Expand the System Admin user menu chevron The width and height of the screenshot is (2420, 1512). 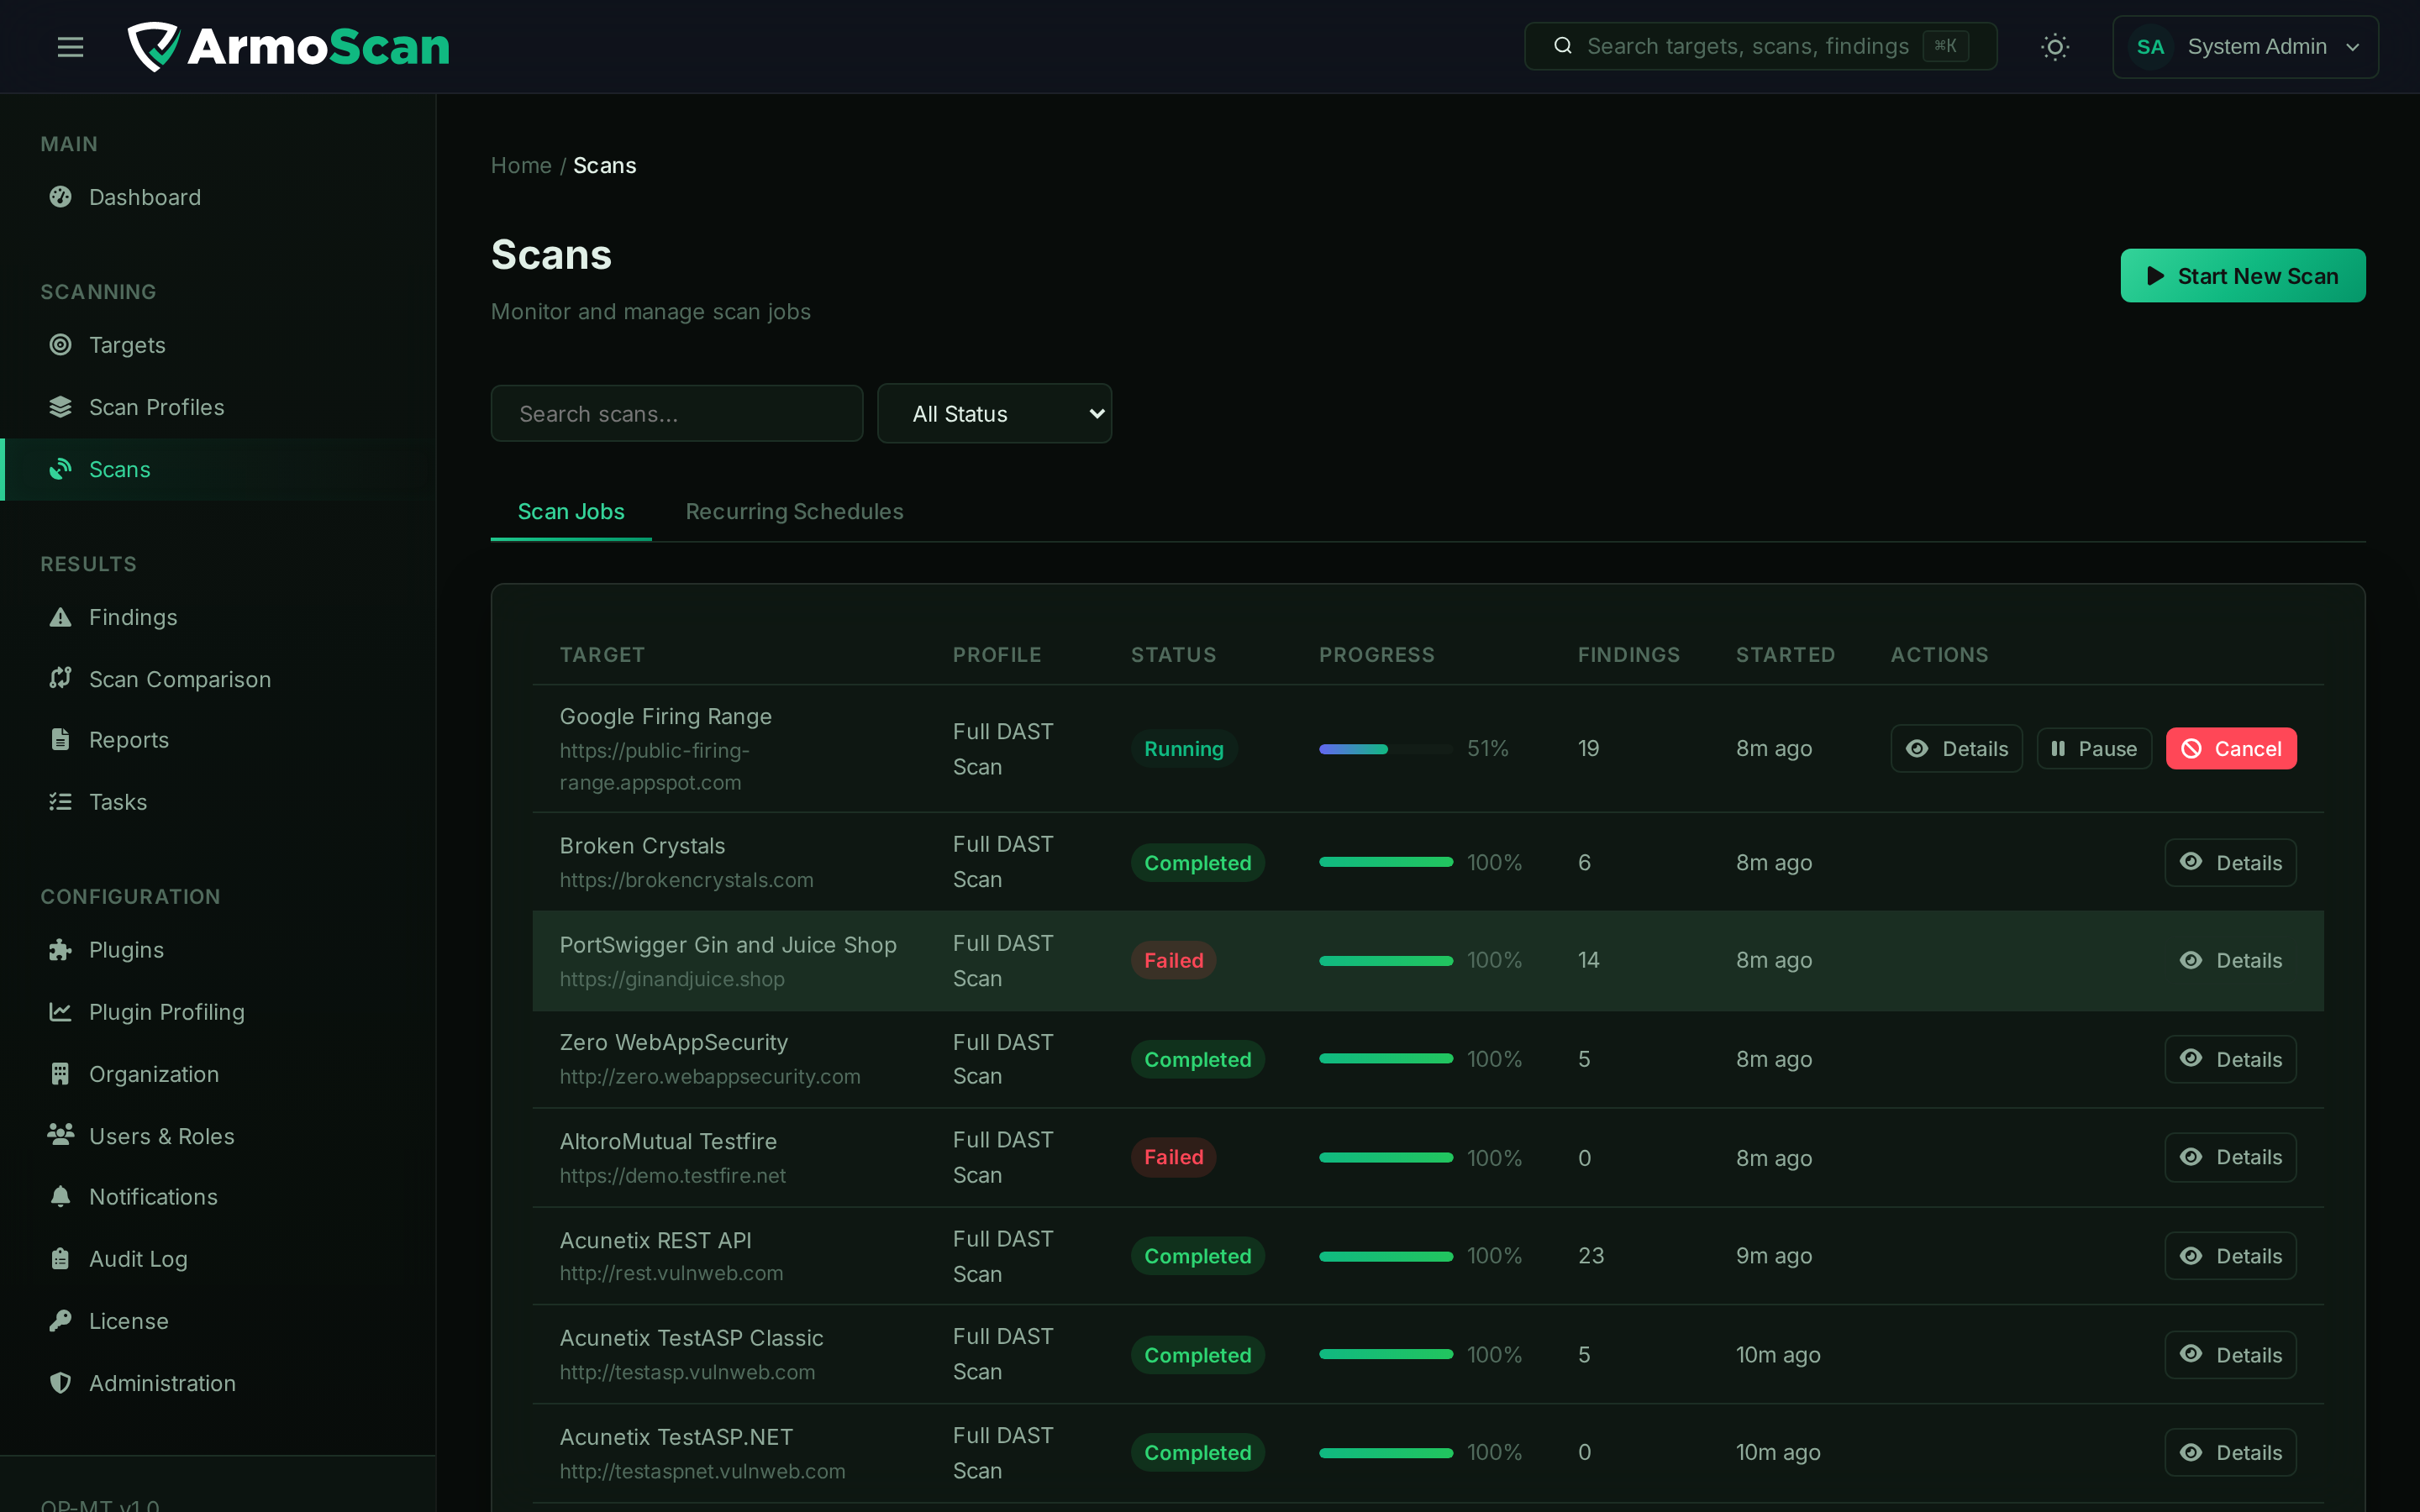pyautogui.click(x=2352, y=47)
